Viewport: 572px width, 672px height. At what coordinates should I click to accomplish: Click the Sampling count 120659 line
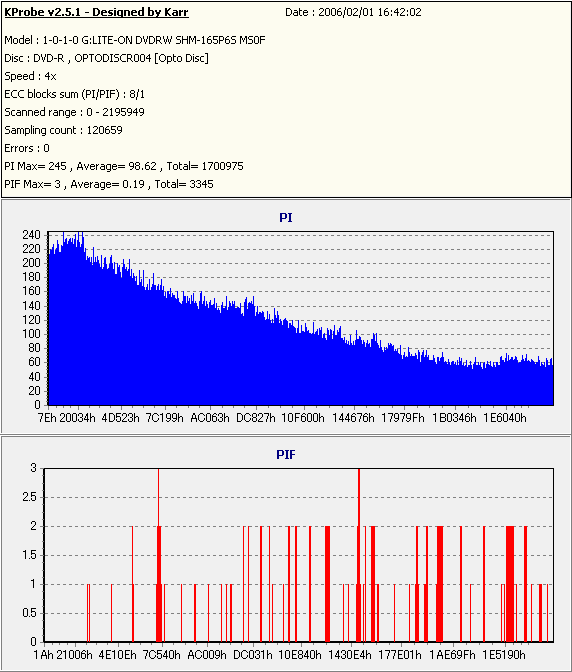pos(63,130)
